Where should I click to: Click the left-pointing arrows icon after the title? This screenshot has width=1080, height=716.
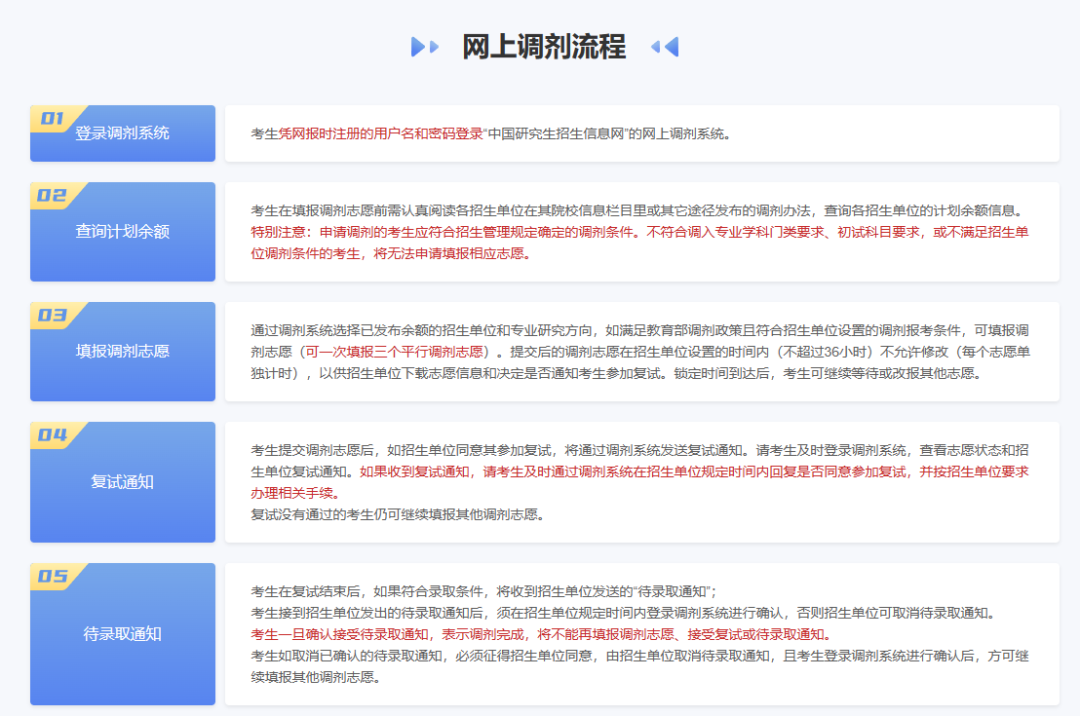664,46
